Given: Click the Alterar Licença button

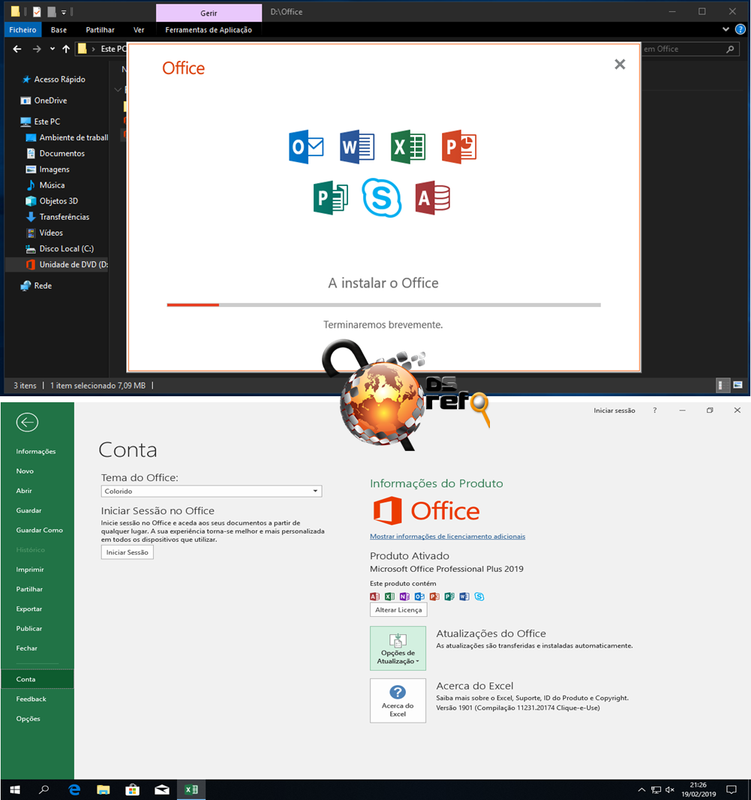Looking at the screenshot, I should coord(398,610).
